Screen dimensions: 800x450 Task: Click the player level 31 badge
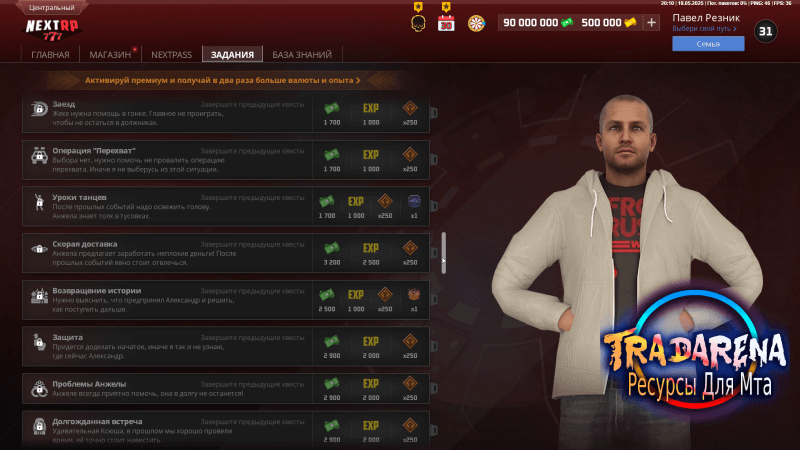tap(765, 31)
